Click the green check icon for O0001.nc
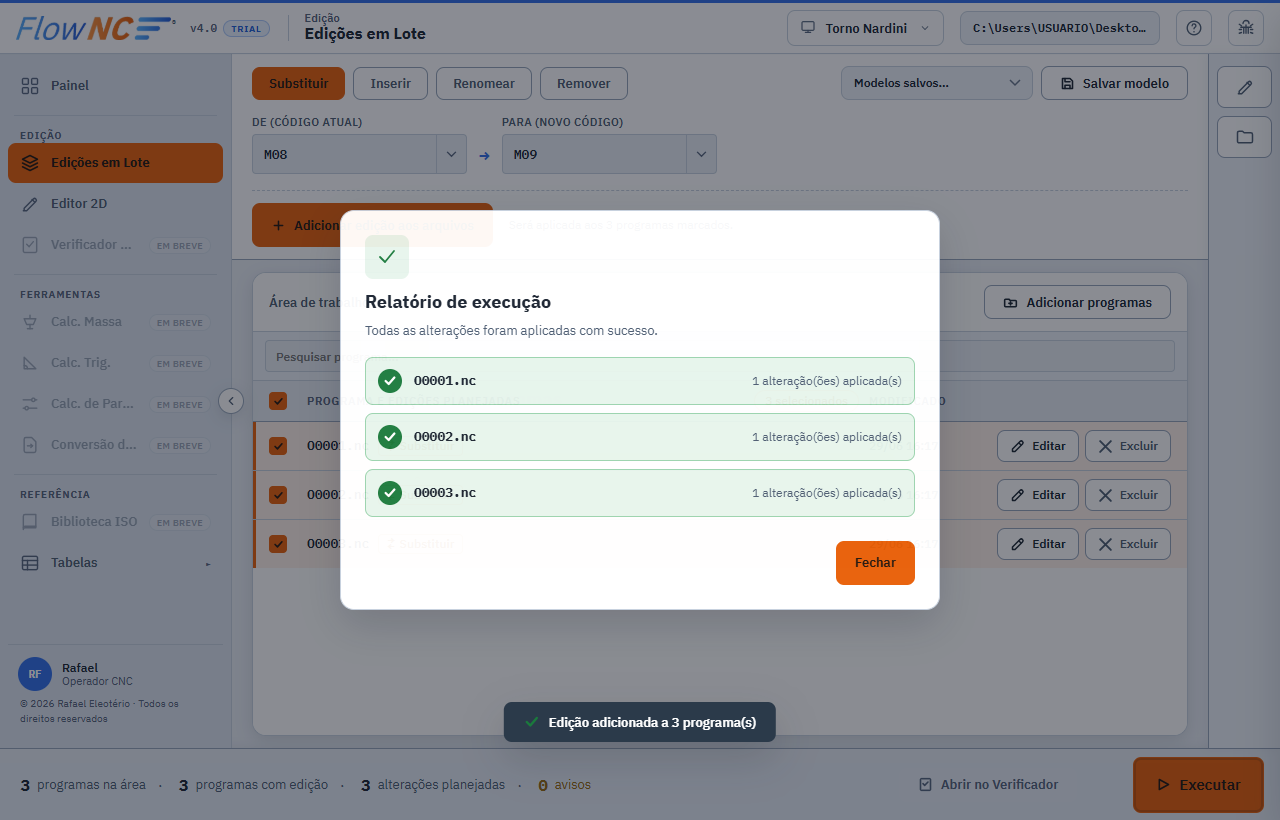The image size is (1280, 820). point(390,381)
